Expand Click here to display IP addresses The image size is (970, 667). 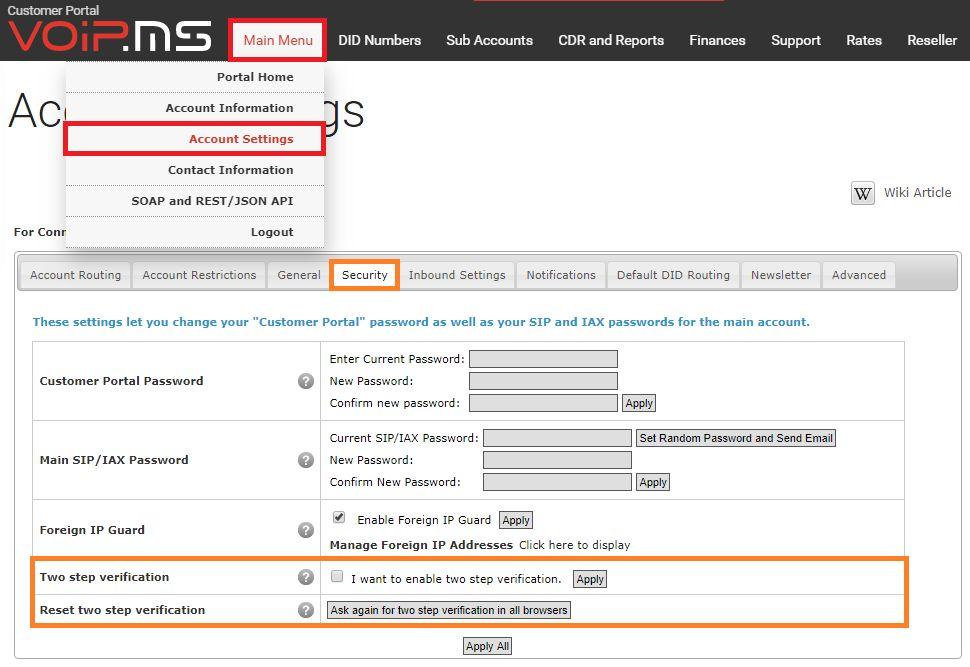coord(574,545)
